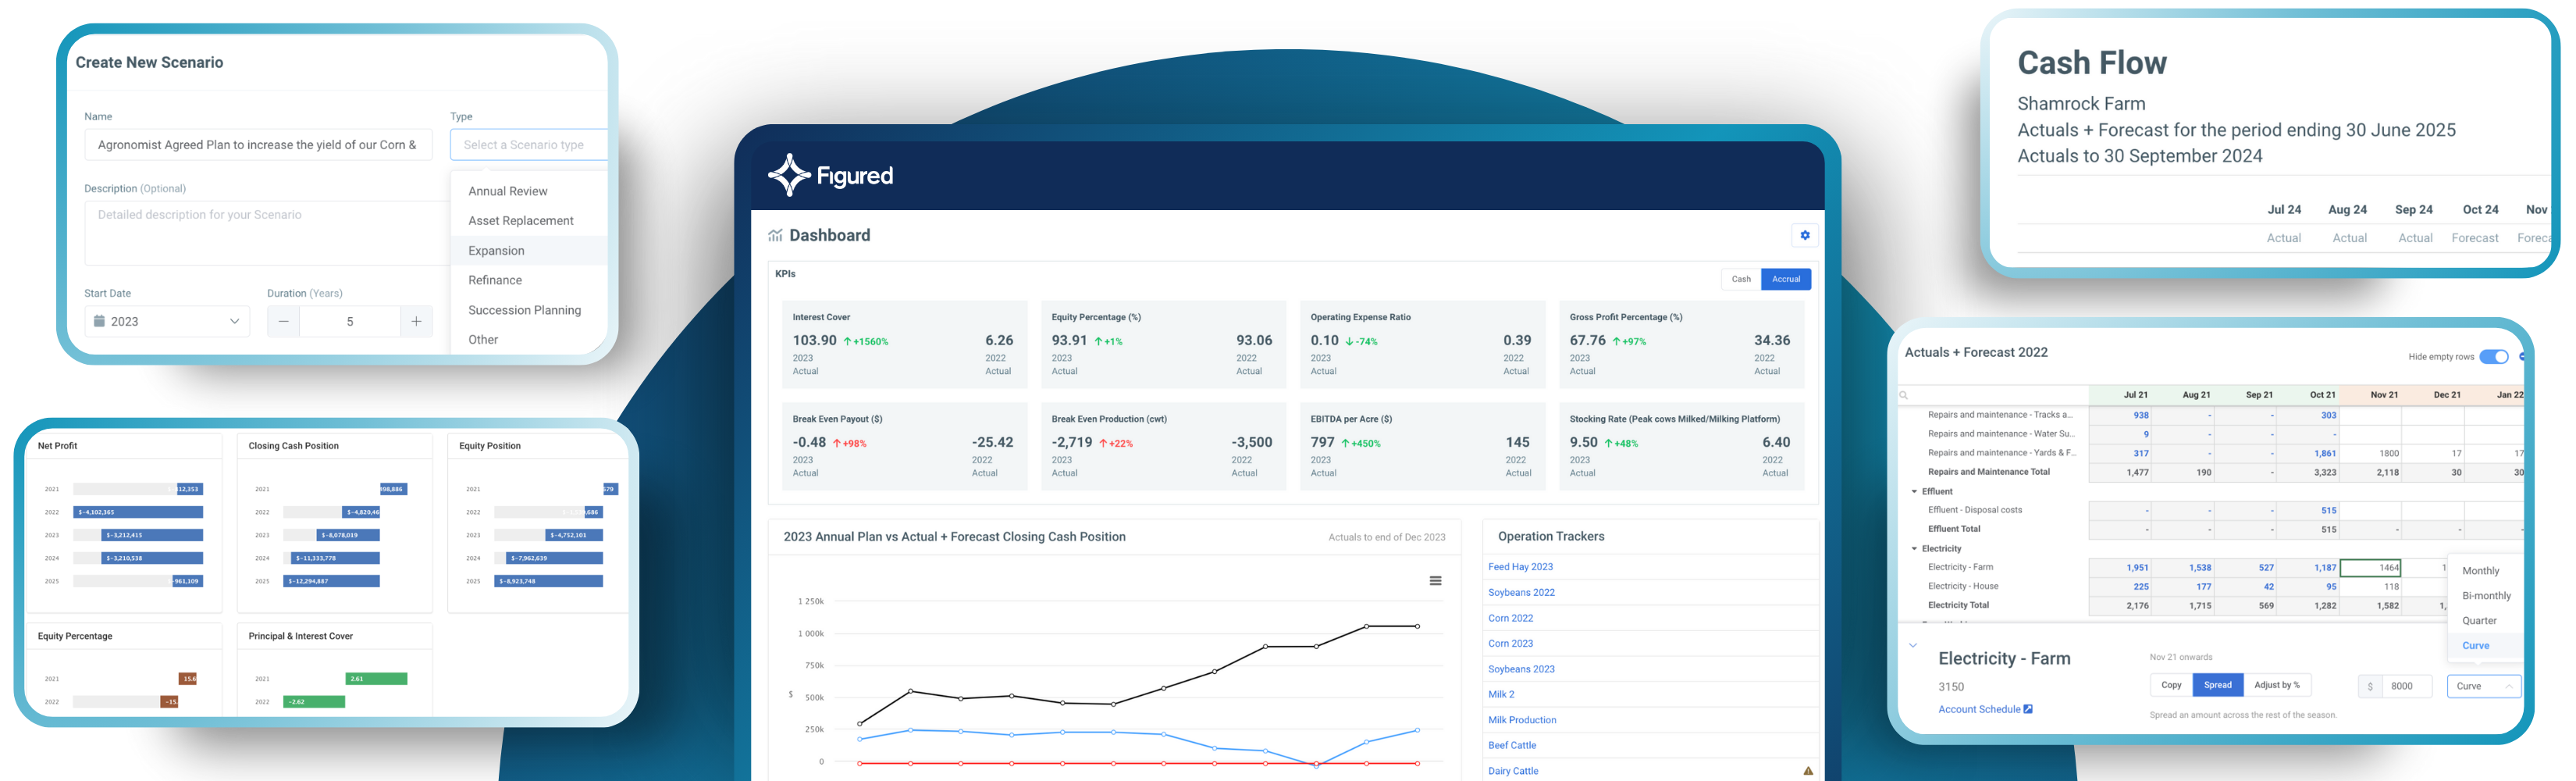
Task: Click the EBITDA per Acre ($) KPI card
Action: click(x=1422, y=446)
